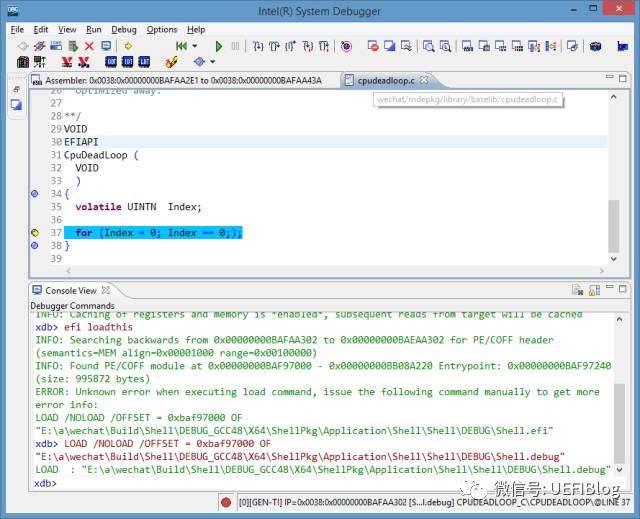The height and width of the screenshot is (519, 640).
Task: Close the cpudeadloop.c tab
Action: 424,80
